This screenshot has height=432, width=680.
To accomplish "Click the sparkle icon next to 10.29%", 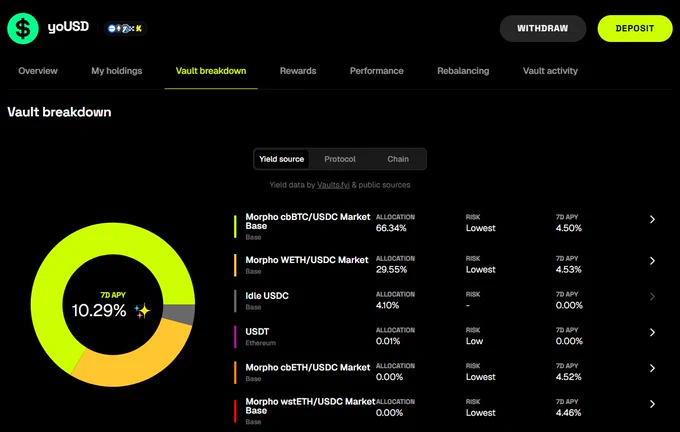I will point(142,311).
